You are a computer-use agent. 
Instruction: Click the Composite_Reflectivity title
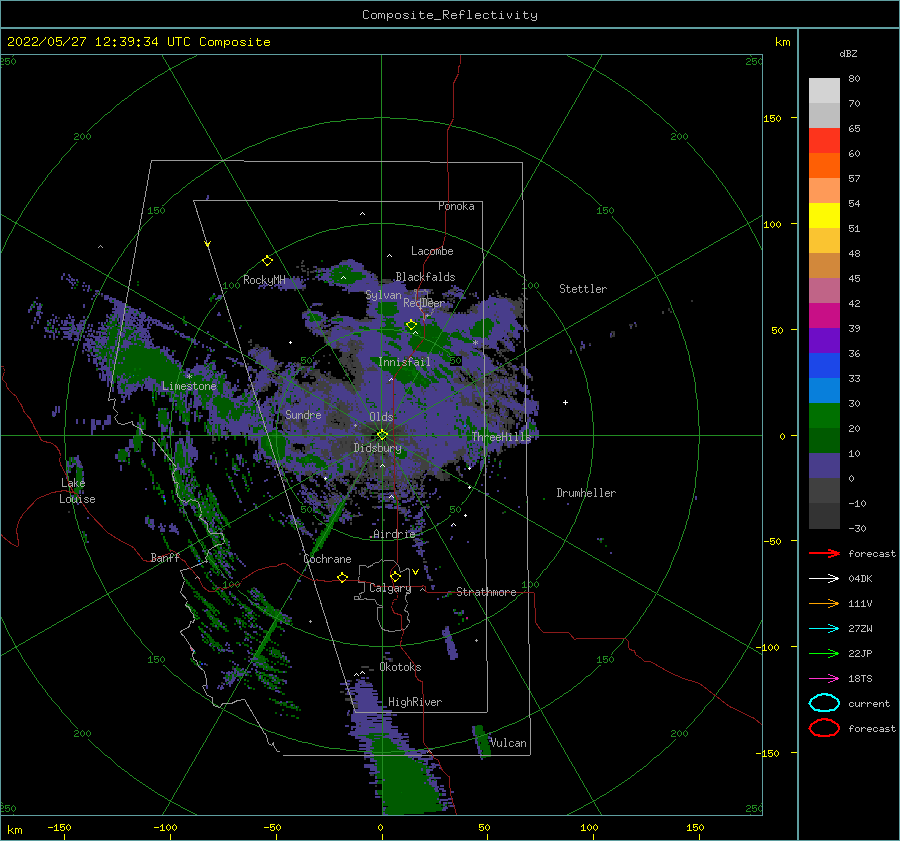pos(450,15)
